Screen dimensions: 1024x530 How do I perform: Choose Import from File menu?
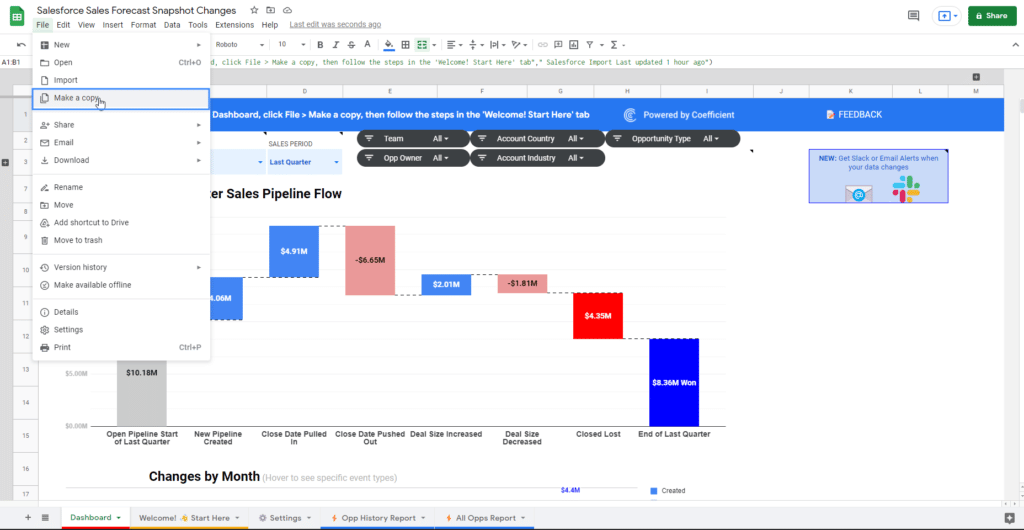pos(121,80)
